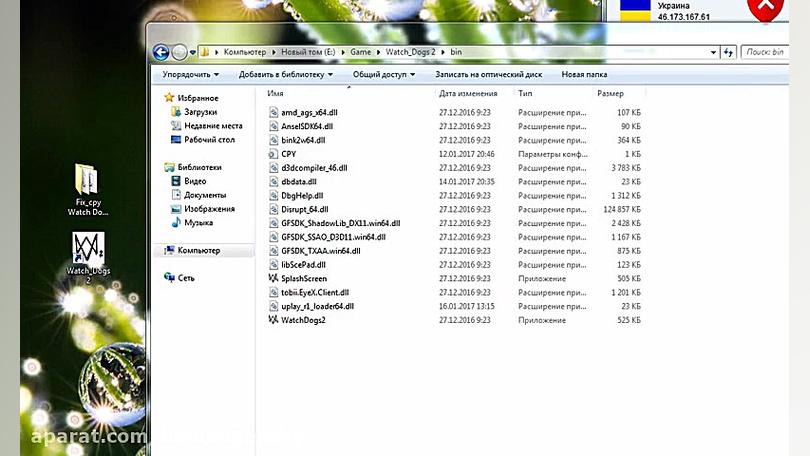The width and height of the screenshot is (810, 456).
Task: Go to 'Game' folder in breadcrumb
Action: 361,52
